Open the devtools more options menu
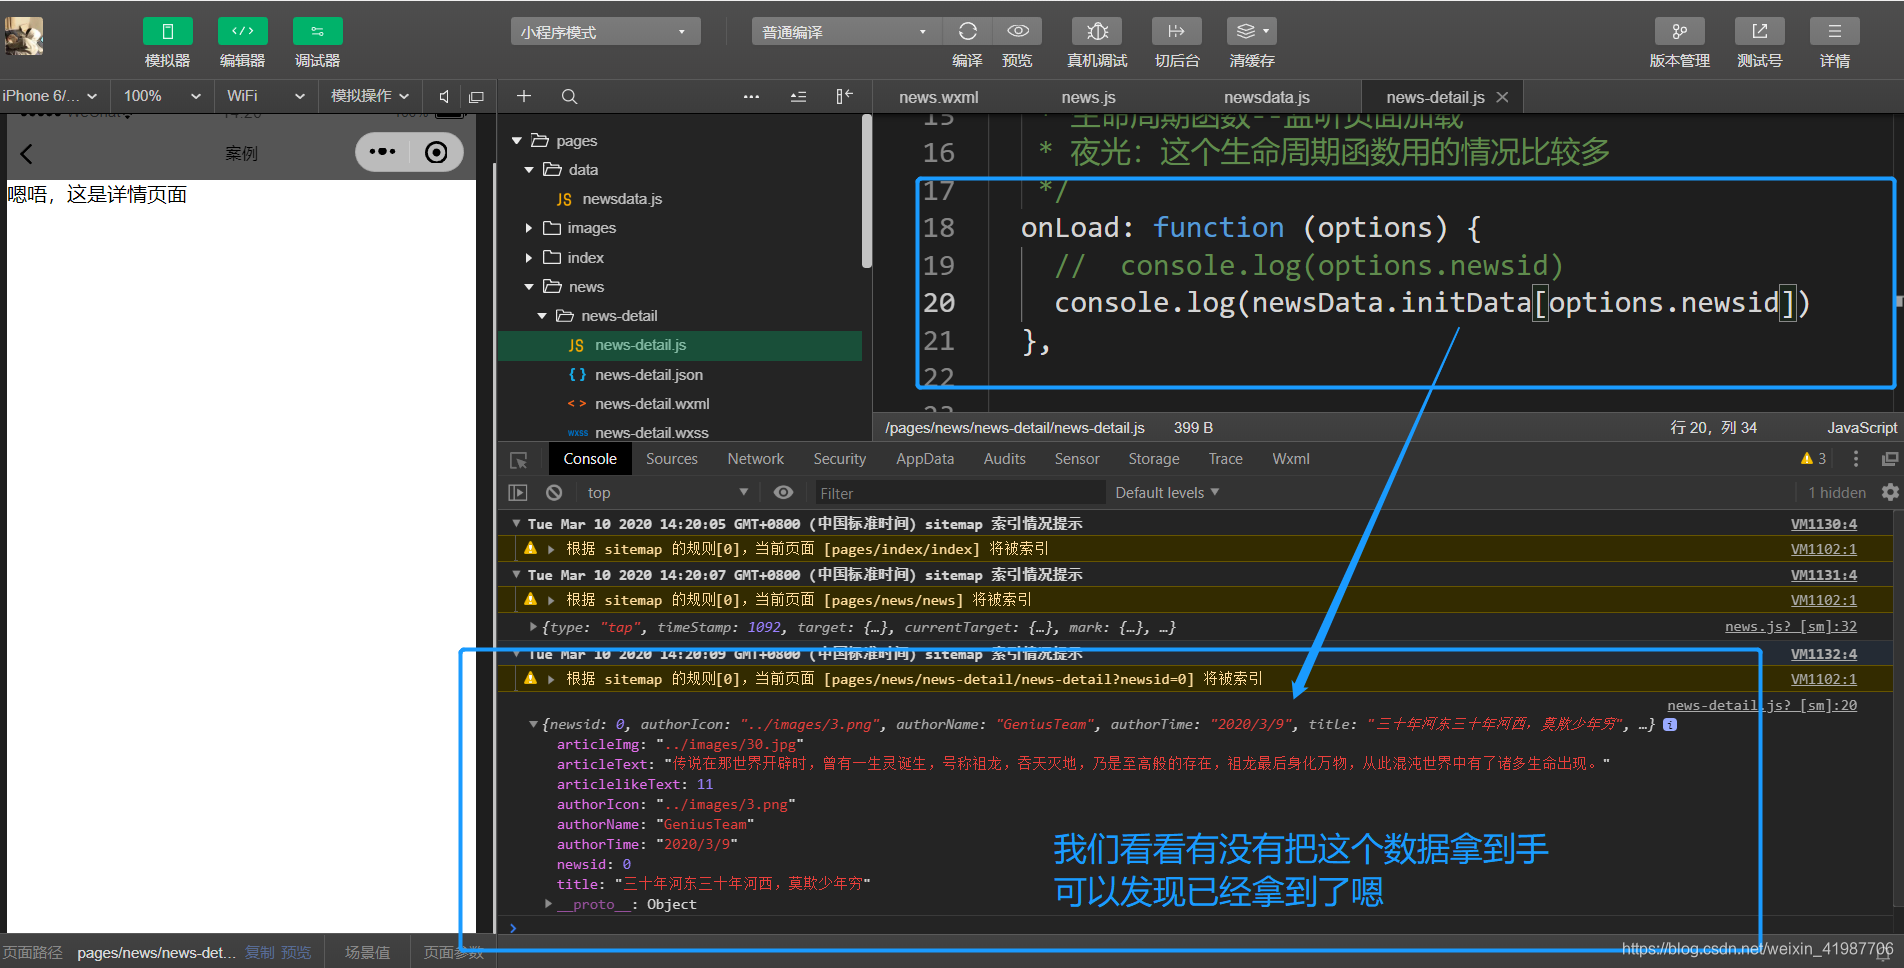 (x=1856, y=459)
